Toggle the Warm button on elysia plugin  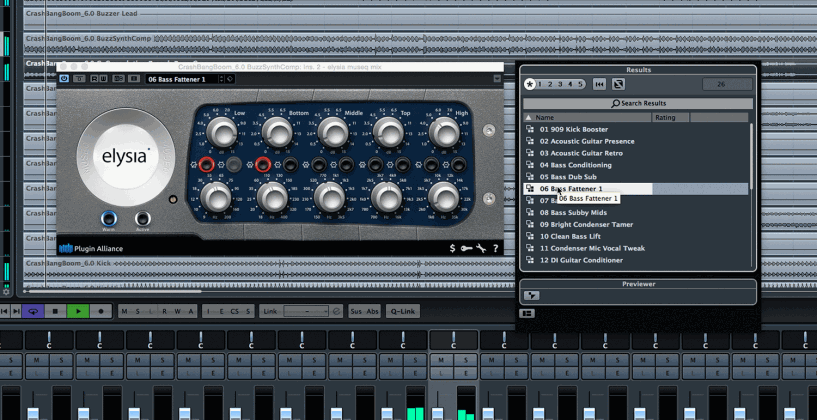(x=108, y=219)
